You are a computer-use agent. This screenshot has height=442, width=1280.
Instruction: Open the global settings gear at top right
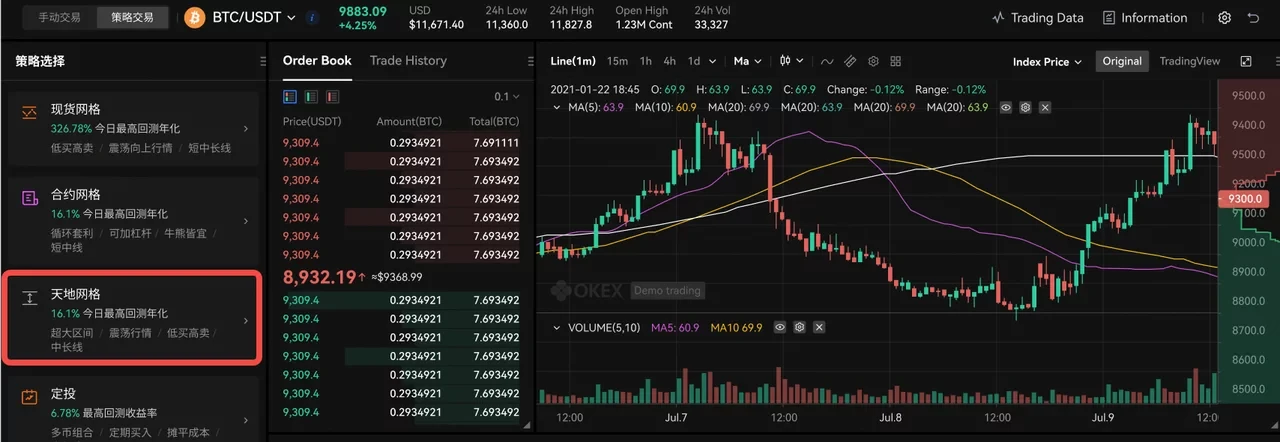pos(1224,18)
